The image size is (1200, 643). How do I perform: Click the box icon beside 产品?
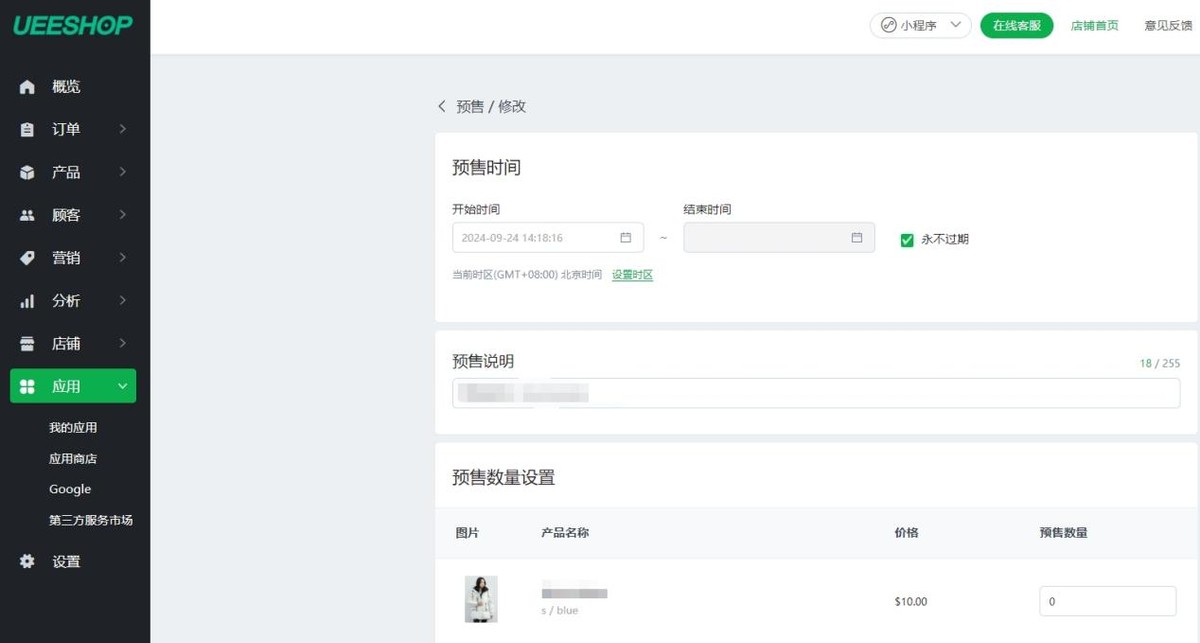coord(27,173)
